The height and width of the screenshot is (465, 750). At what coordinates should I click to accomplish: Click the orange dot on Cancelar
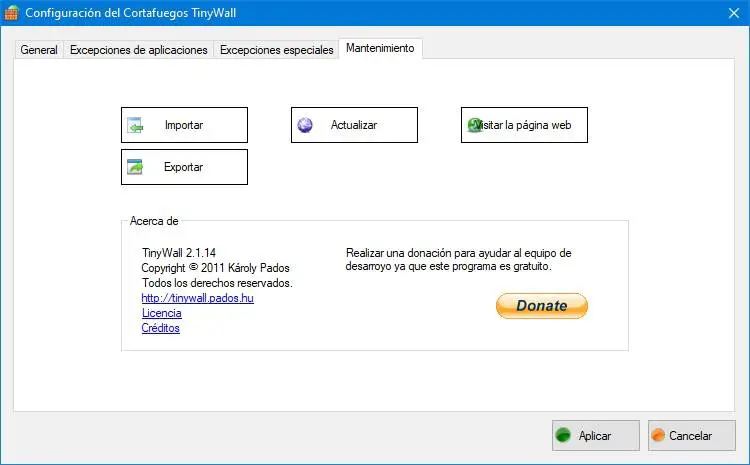[658, 435]
